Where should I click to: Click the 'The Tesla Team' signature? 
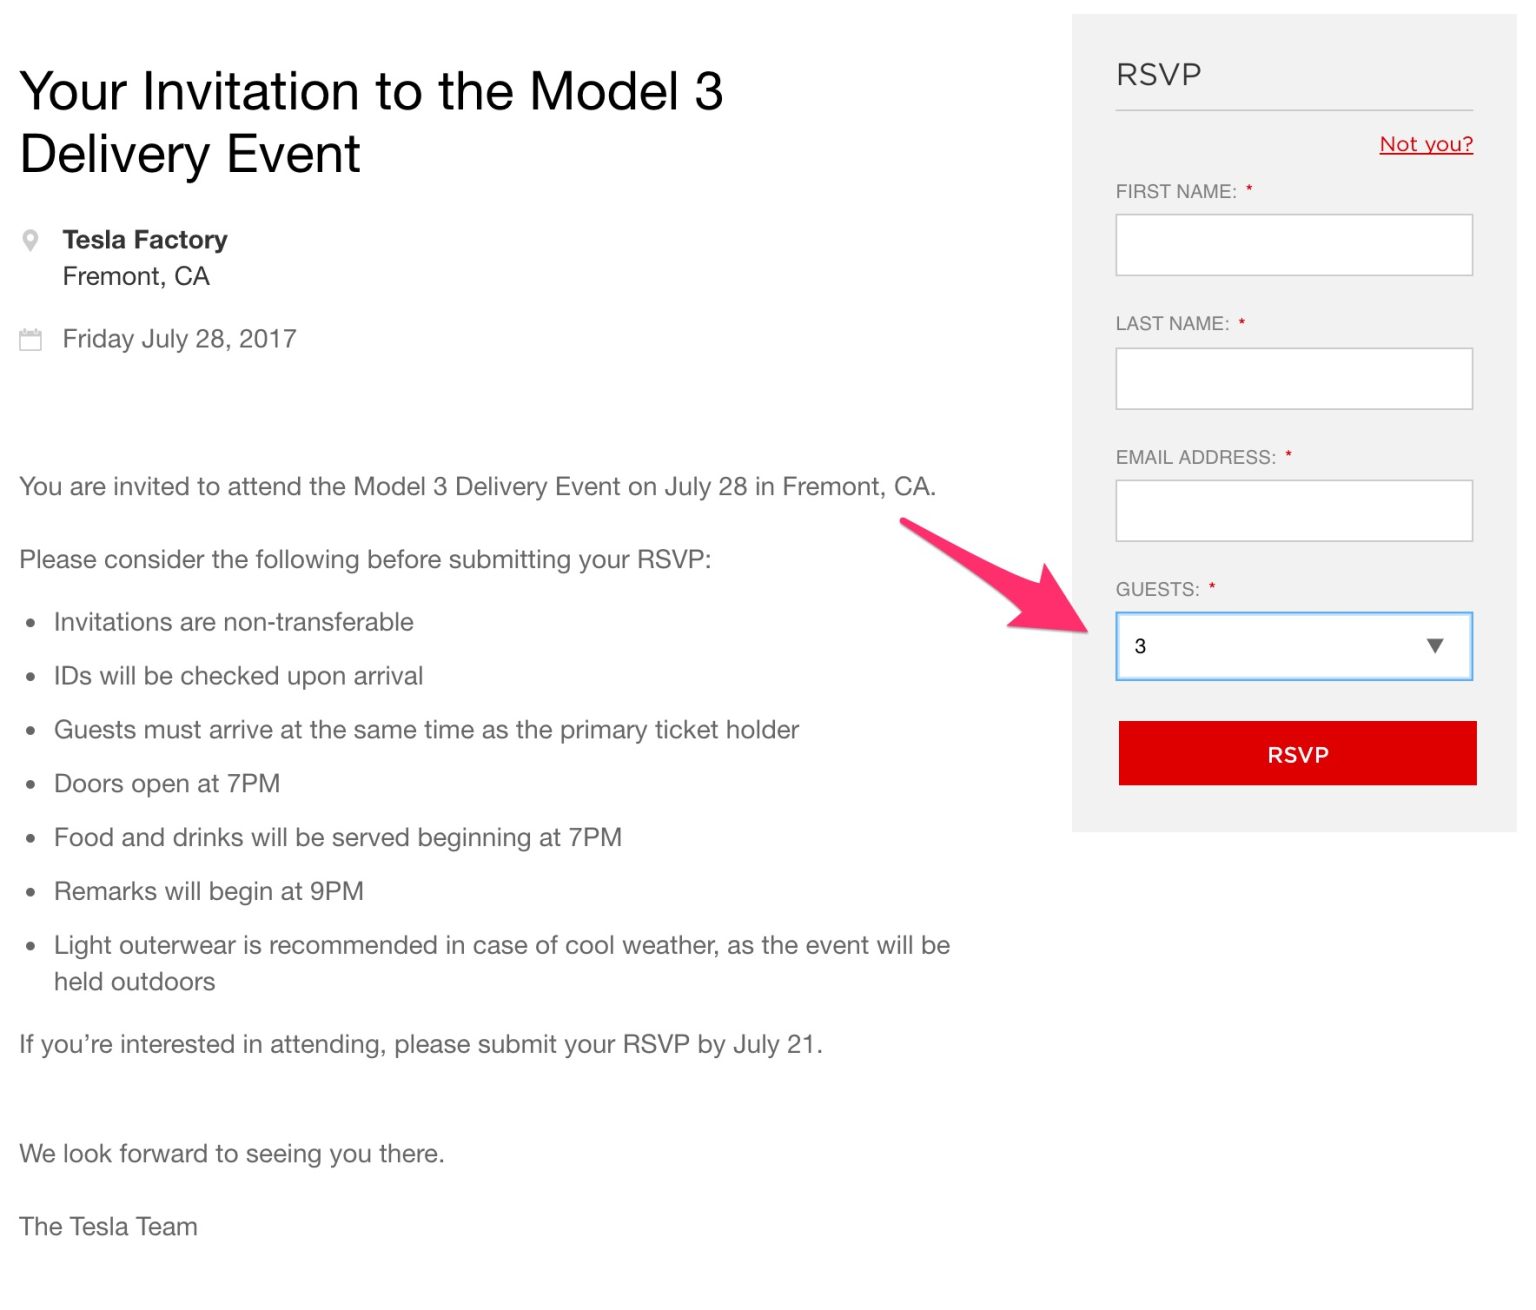(108, 1226)
